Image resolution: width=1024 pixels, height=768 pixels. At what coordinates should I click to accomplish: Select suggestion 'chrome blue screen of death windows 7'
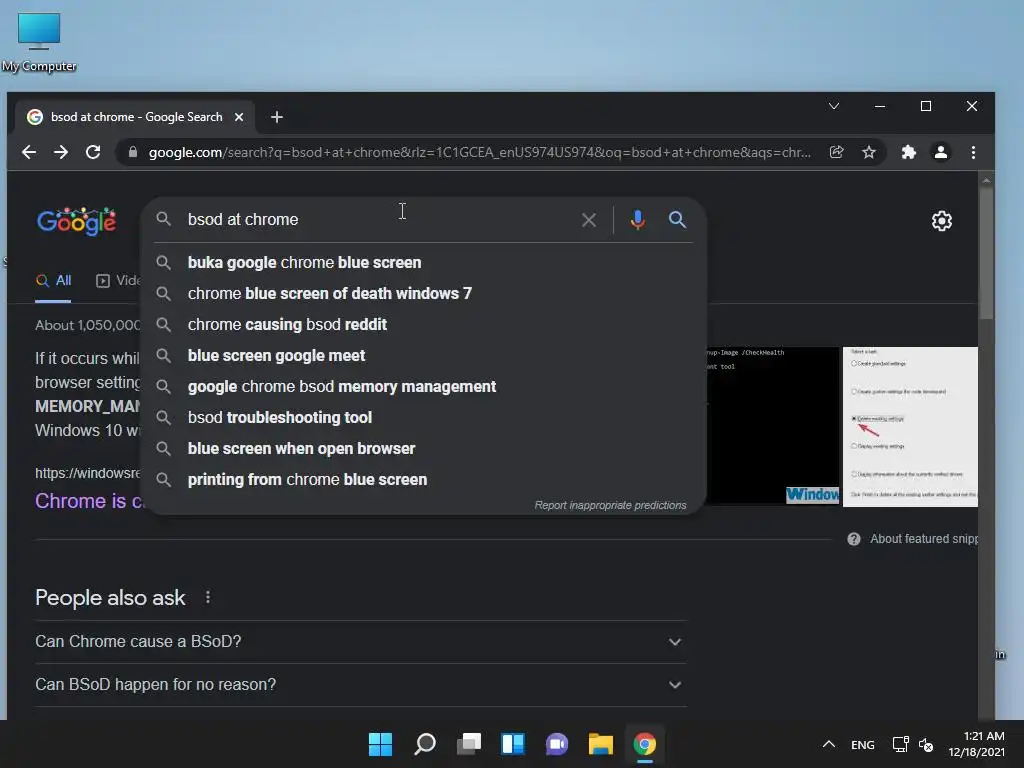pos(423,293)
